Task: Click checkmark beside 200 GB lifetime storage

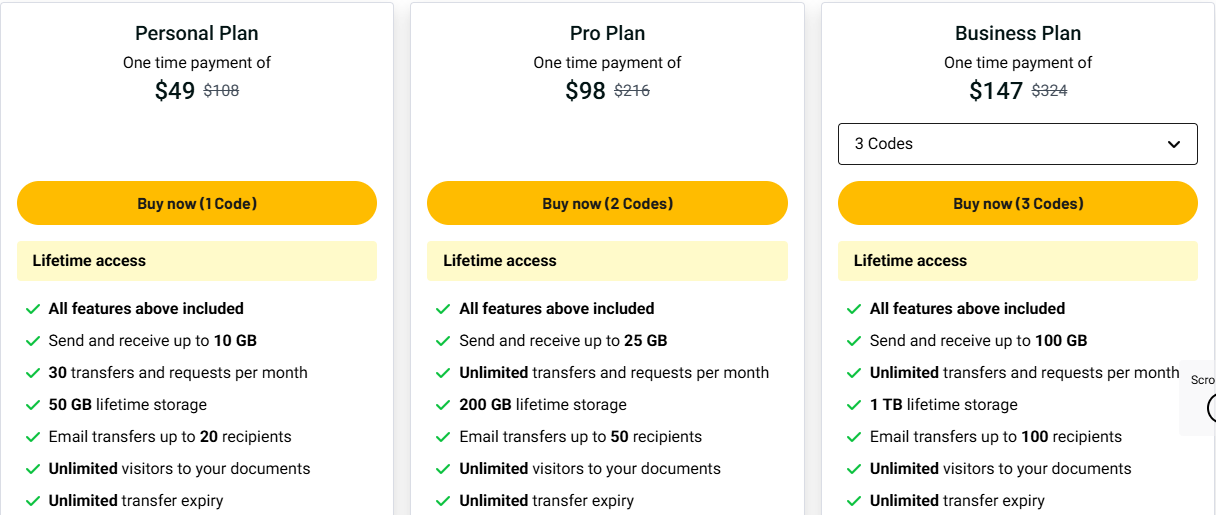Action: 443,405
